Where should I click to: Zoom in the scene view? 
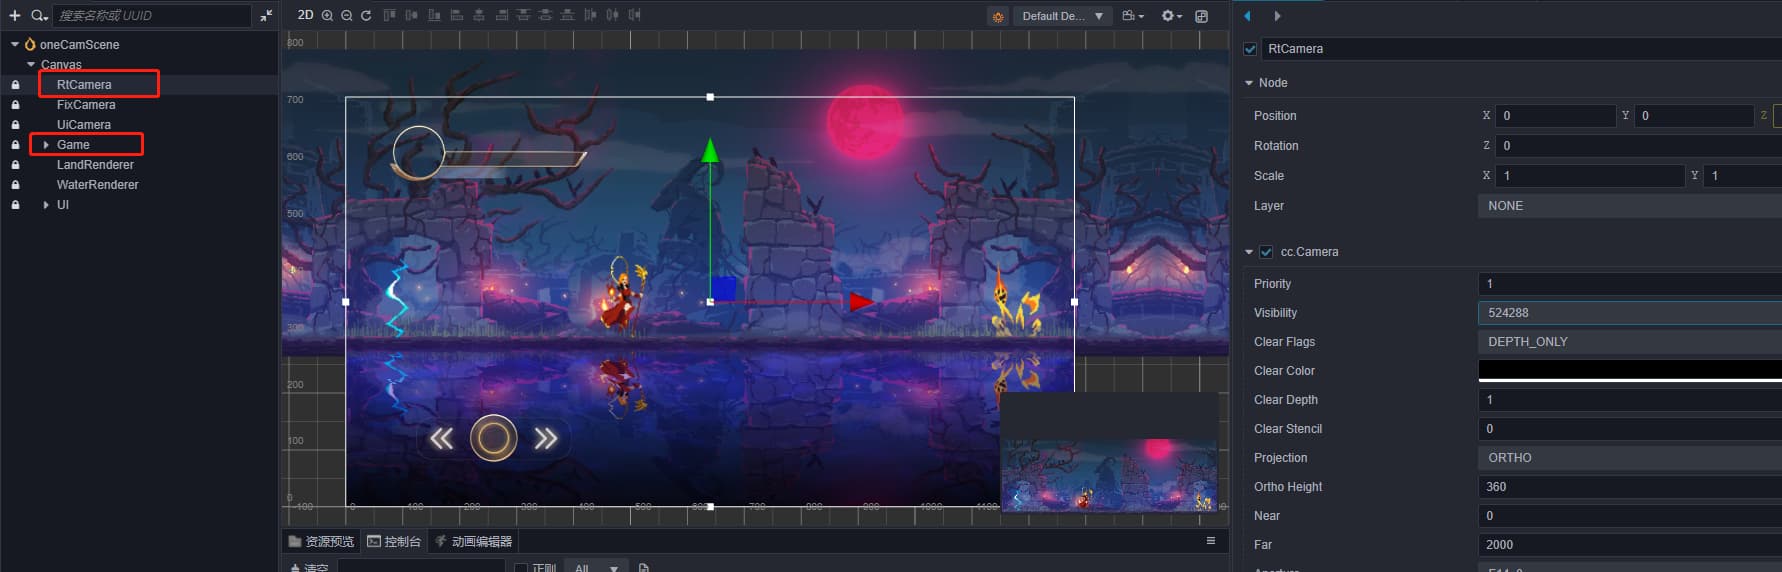tap(327, 16)
